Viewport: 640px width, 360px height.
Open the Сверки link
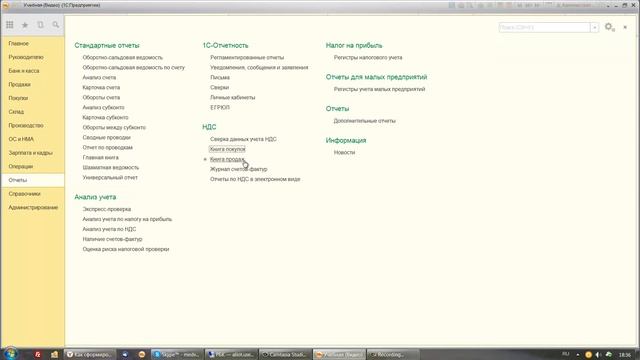point(220,87)
